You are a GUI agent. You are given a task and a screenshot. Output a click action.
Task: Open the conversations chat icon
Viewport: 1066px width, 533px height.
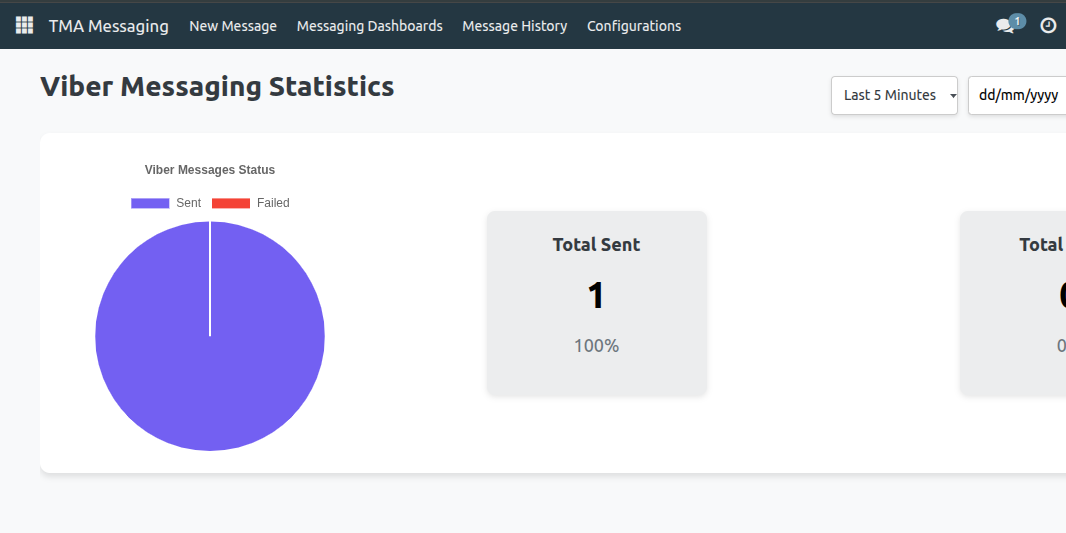pyautogui.click(x=1004, y=27)
